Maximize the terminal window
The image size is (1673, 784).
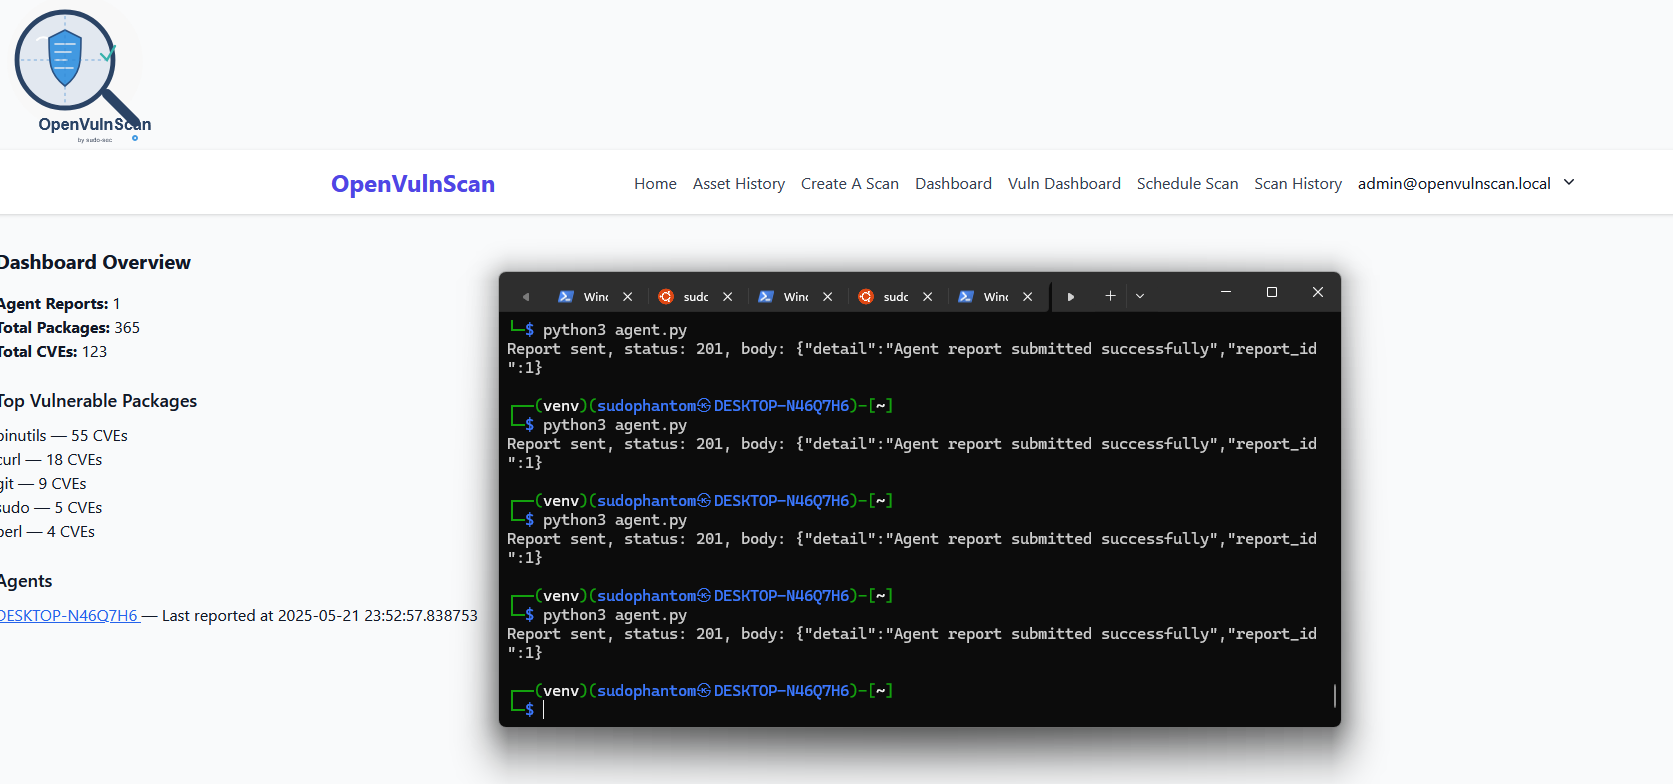coord(1272,292)
